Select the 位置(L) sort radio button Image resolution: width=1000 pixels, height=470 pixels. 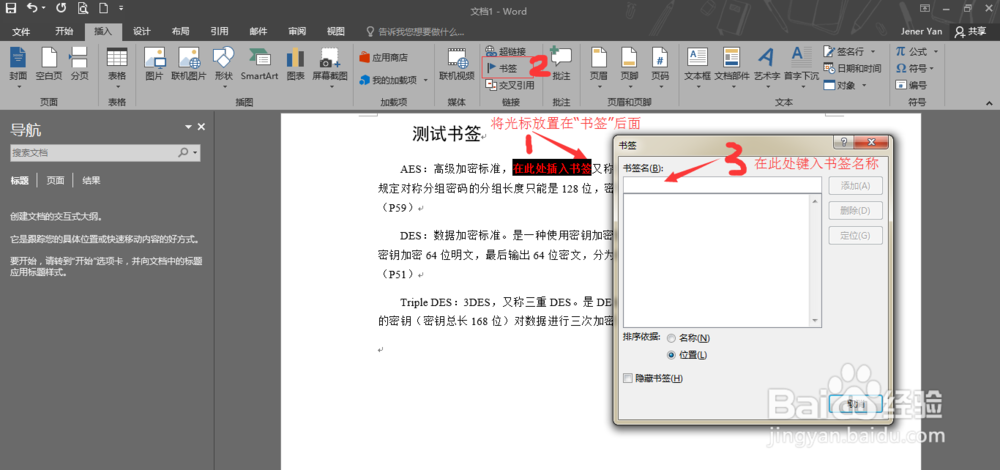click(x=671, y=355)
